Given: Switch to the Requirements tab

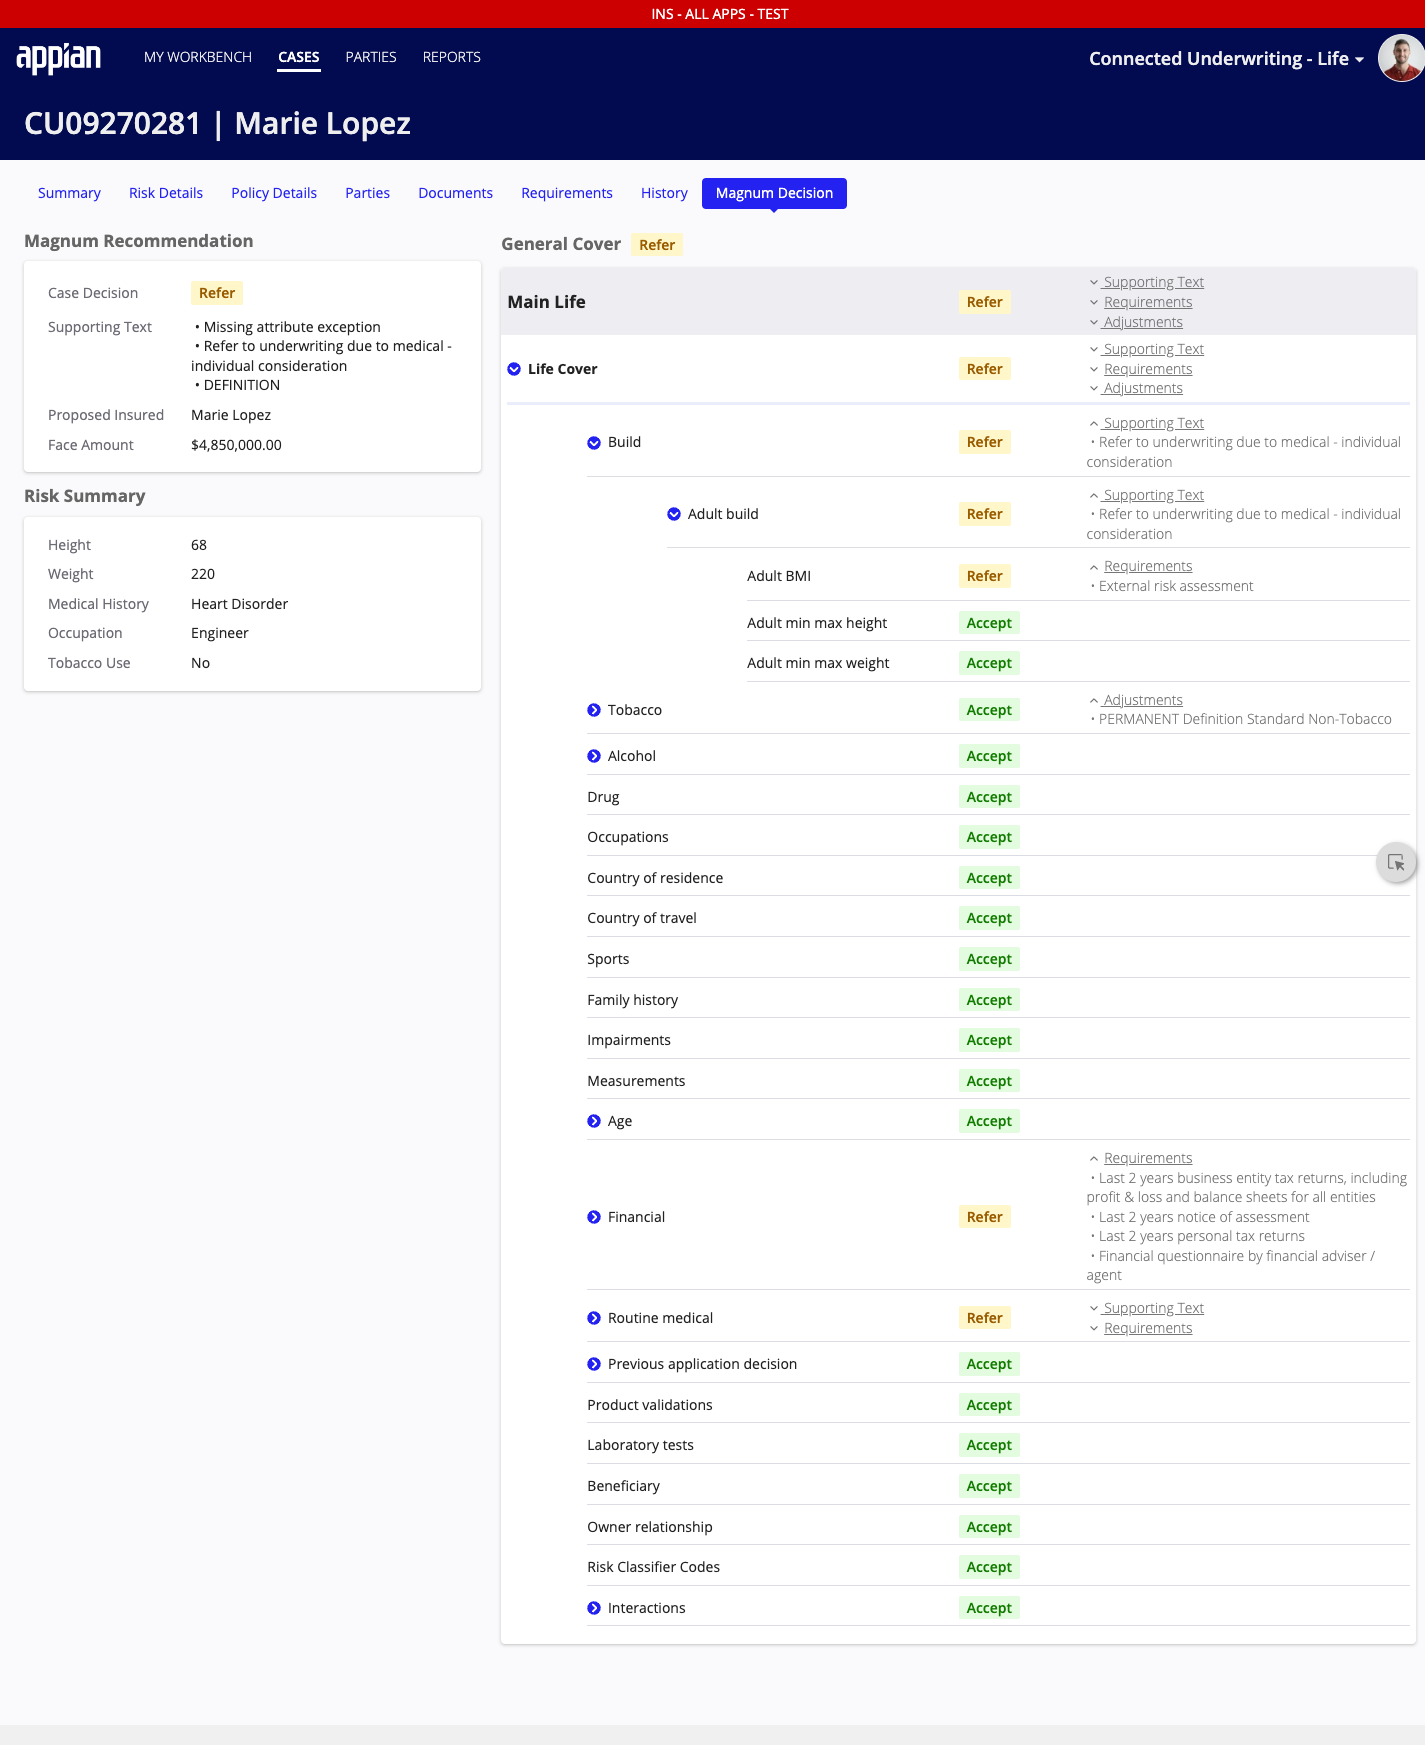Looking at the screenshot, I should coord(567,193).
